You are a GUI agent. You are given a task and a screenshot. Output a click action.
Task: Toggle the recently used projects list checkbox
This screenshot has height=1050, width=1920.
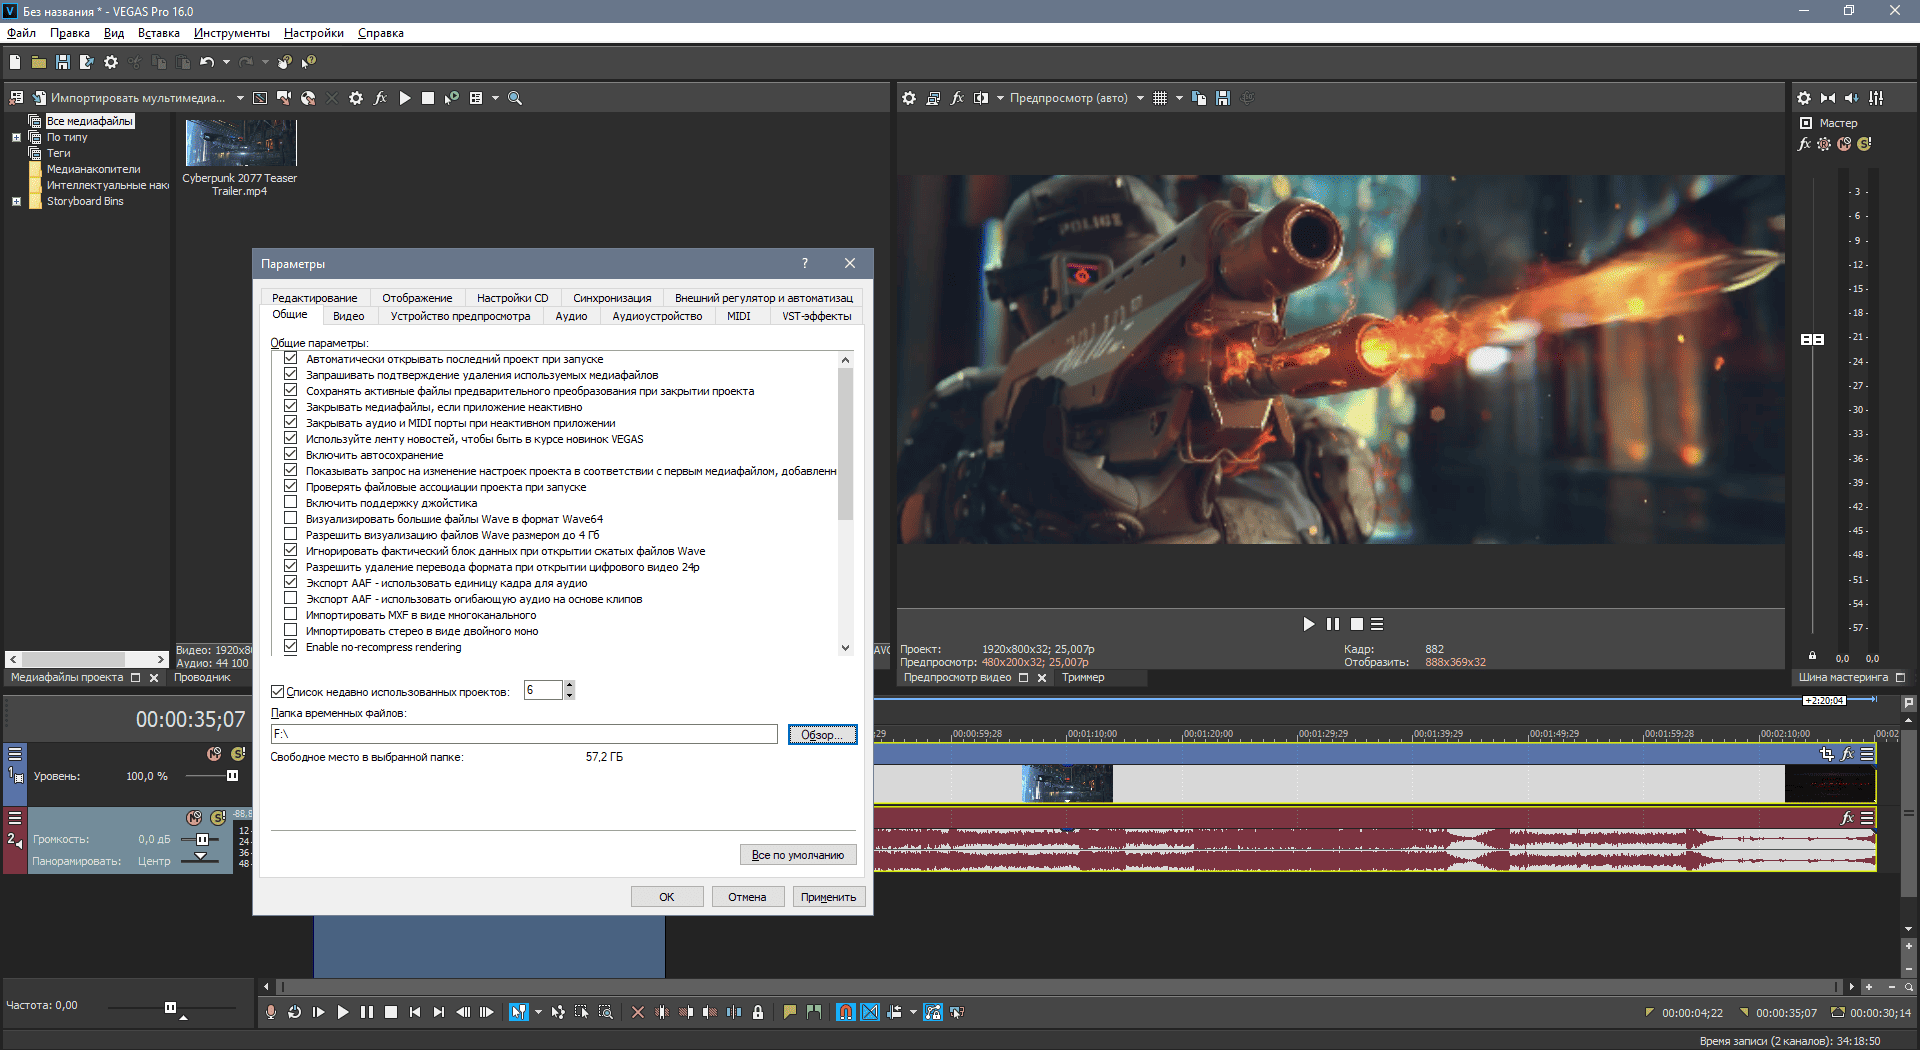[x=278, y=691]
